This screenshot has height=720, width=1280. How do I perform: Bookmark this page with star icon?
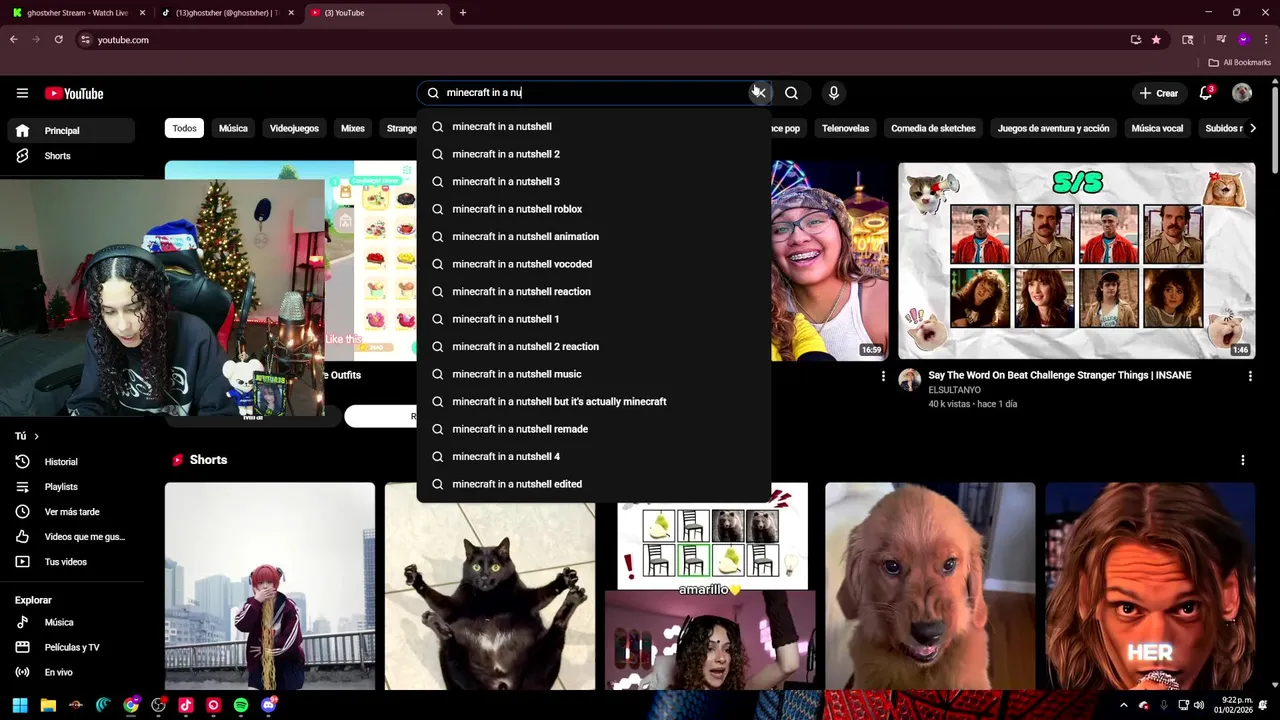(x=1156, y=40)
